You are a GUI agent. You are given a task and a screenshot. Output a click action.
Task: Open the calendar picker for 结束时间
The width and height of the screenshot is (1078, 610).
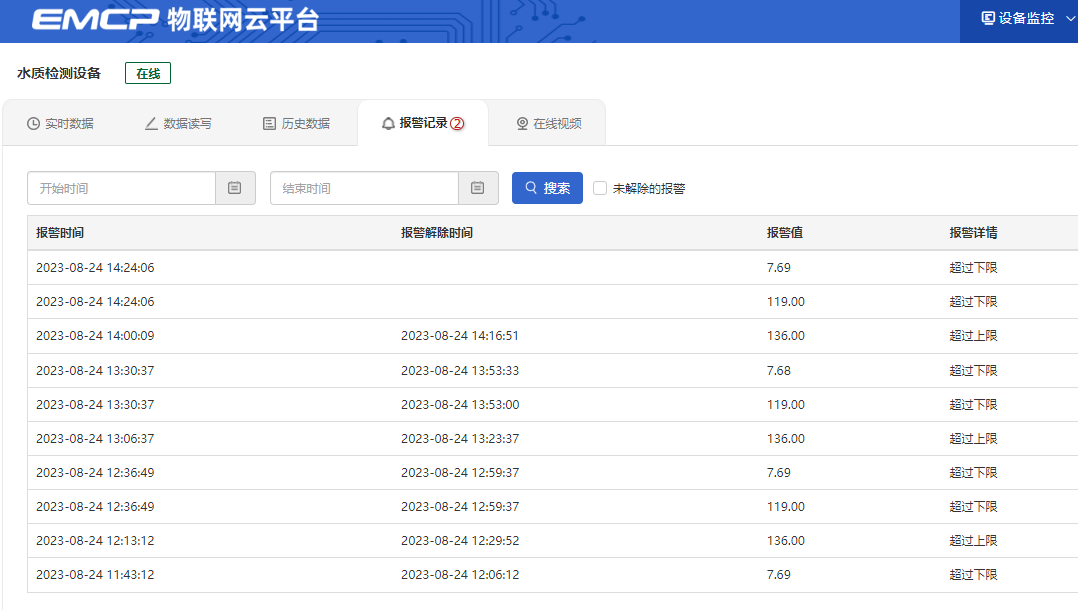pos(478,188)
